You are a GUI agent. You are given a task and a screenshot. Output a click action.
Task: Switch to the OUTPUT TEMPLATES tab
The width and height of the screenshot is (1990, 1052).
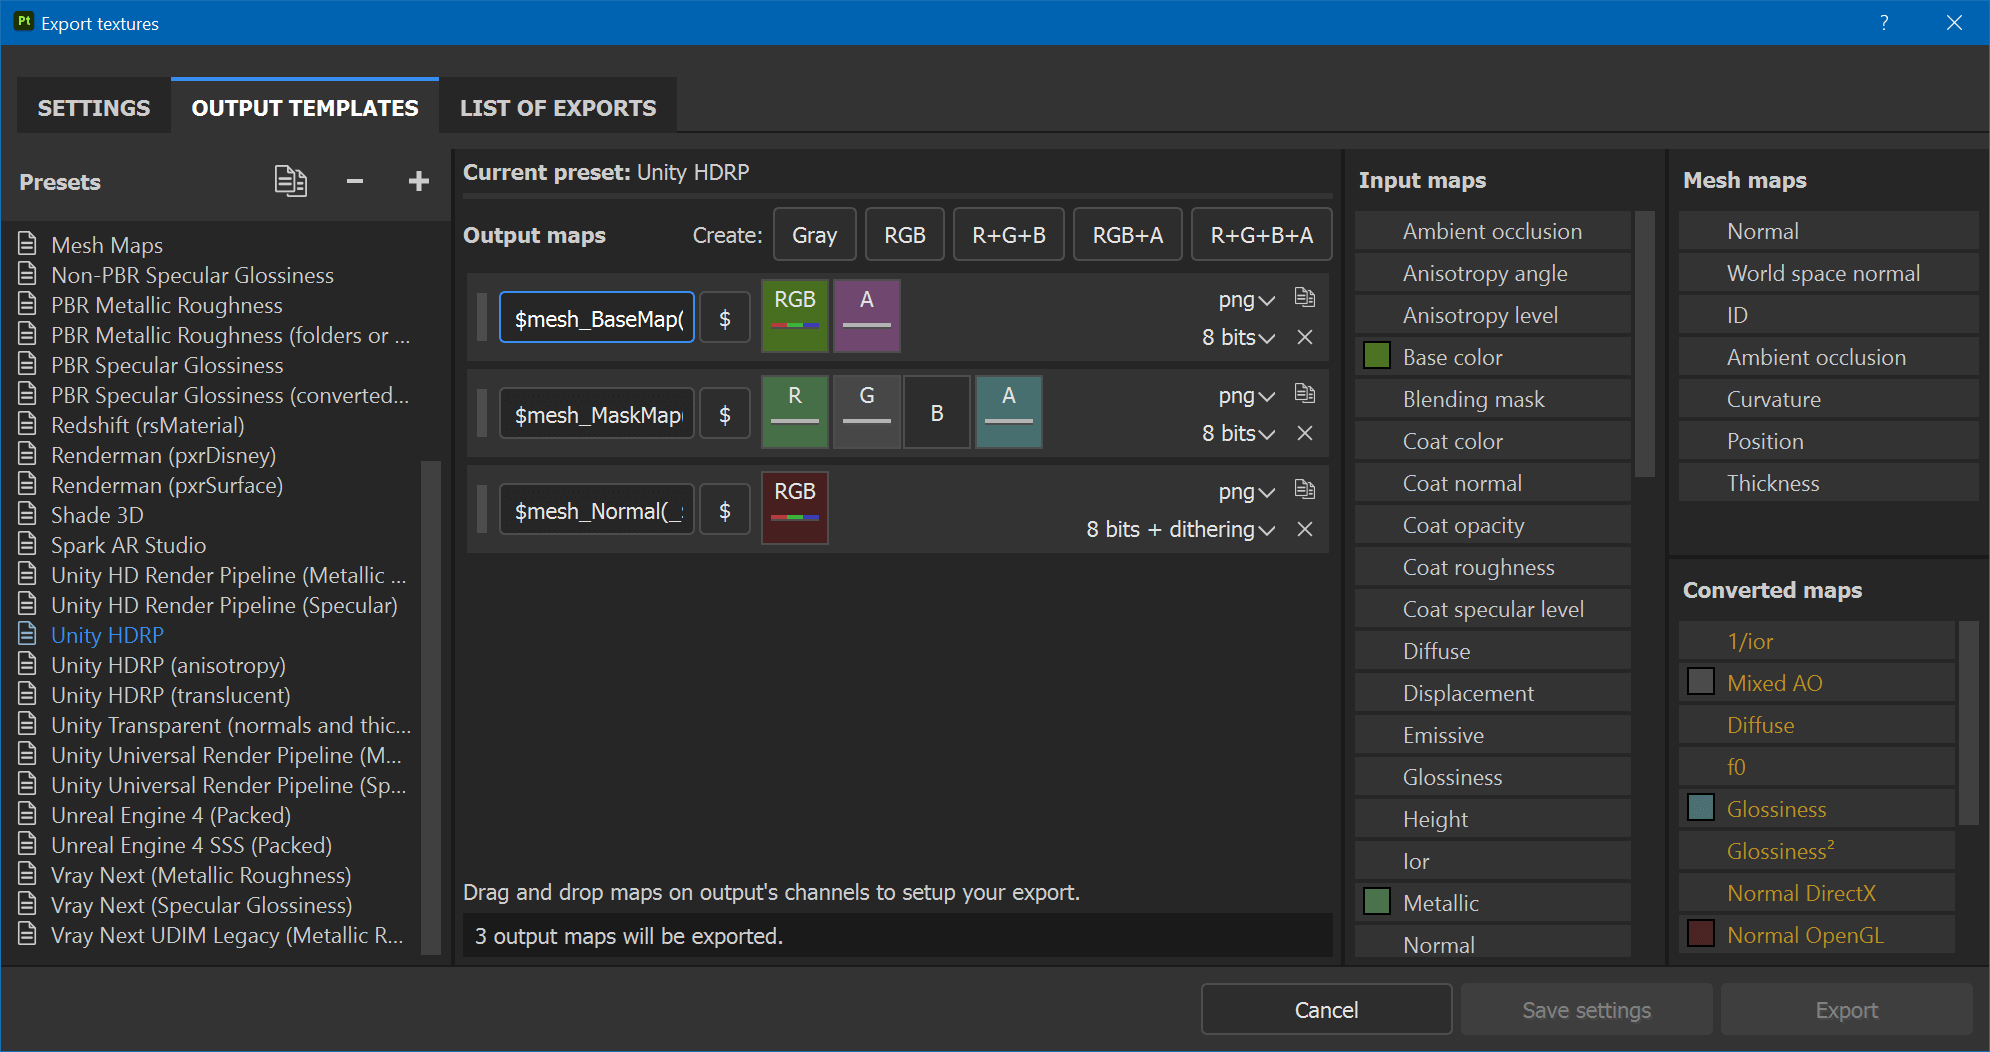pyautogui.click(x=305, y=107)
